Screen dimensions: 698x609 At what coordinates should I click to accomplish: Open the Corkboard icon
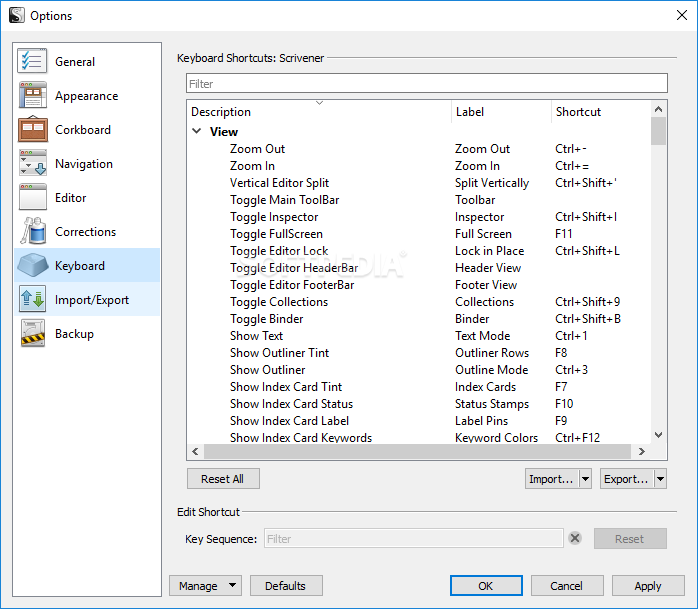coord(32,129)
